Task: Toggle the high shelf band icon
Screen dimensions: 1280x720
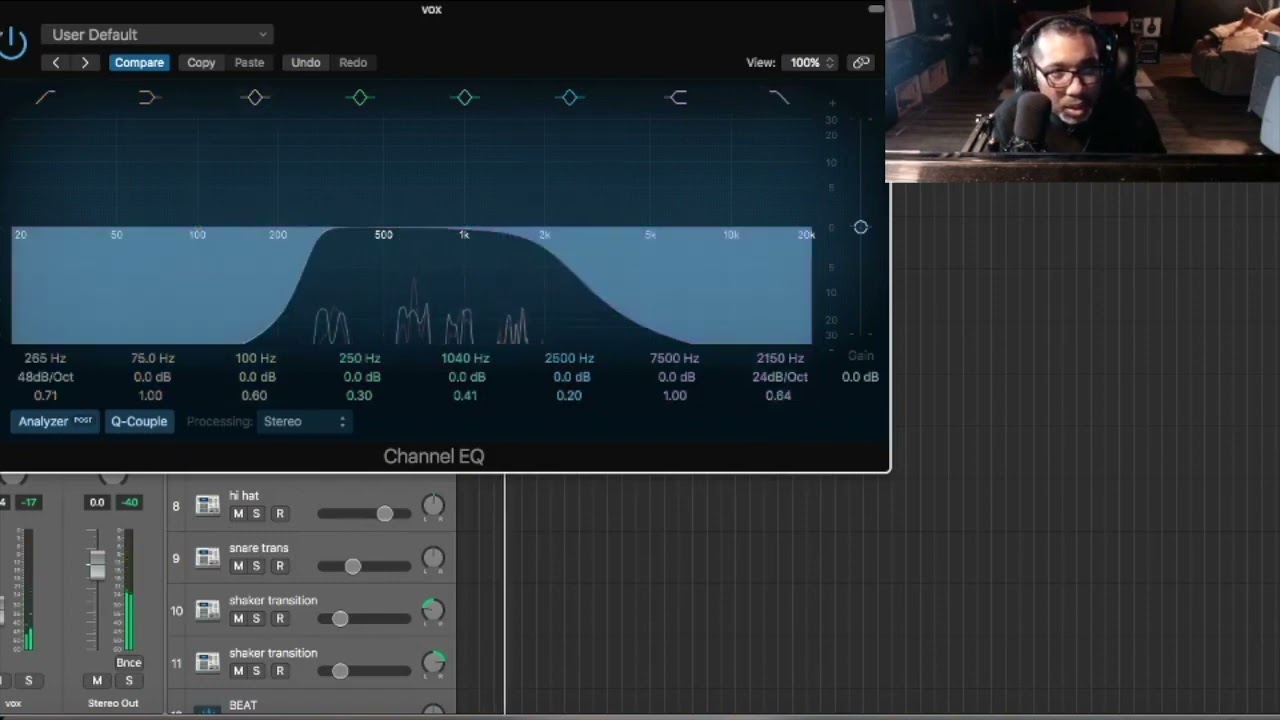Action: [x=676, y=97]
